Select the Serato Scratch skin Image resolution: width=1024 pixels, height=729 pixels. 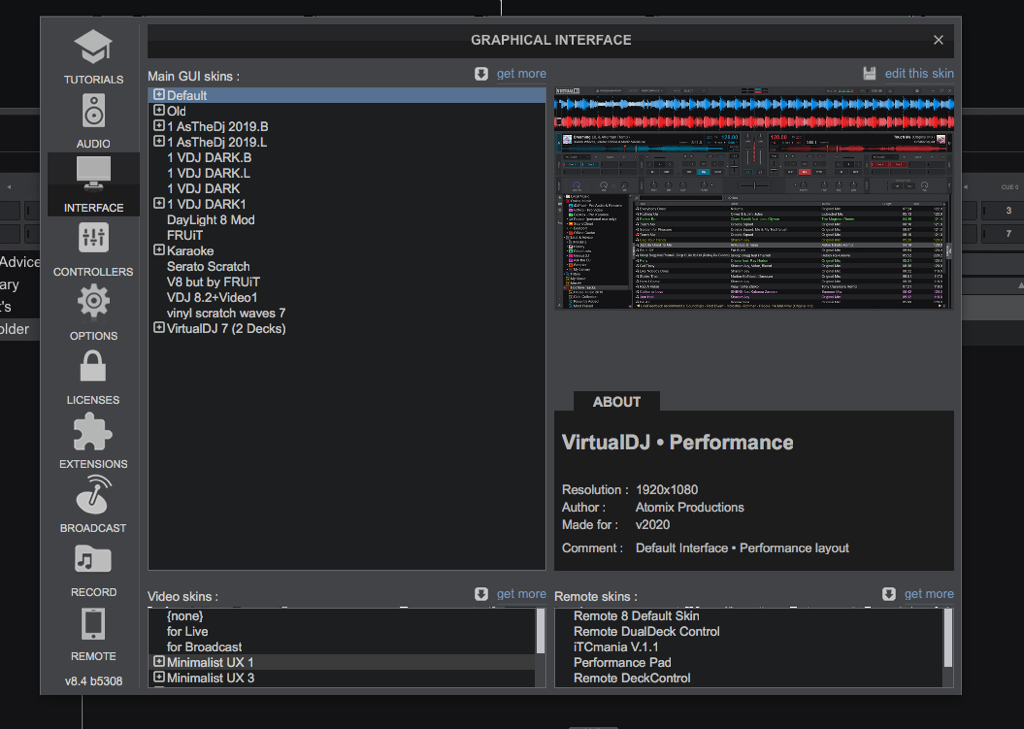tap(208, 267)
